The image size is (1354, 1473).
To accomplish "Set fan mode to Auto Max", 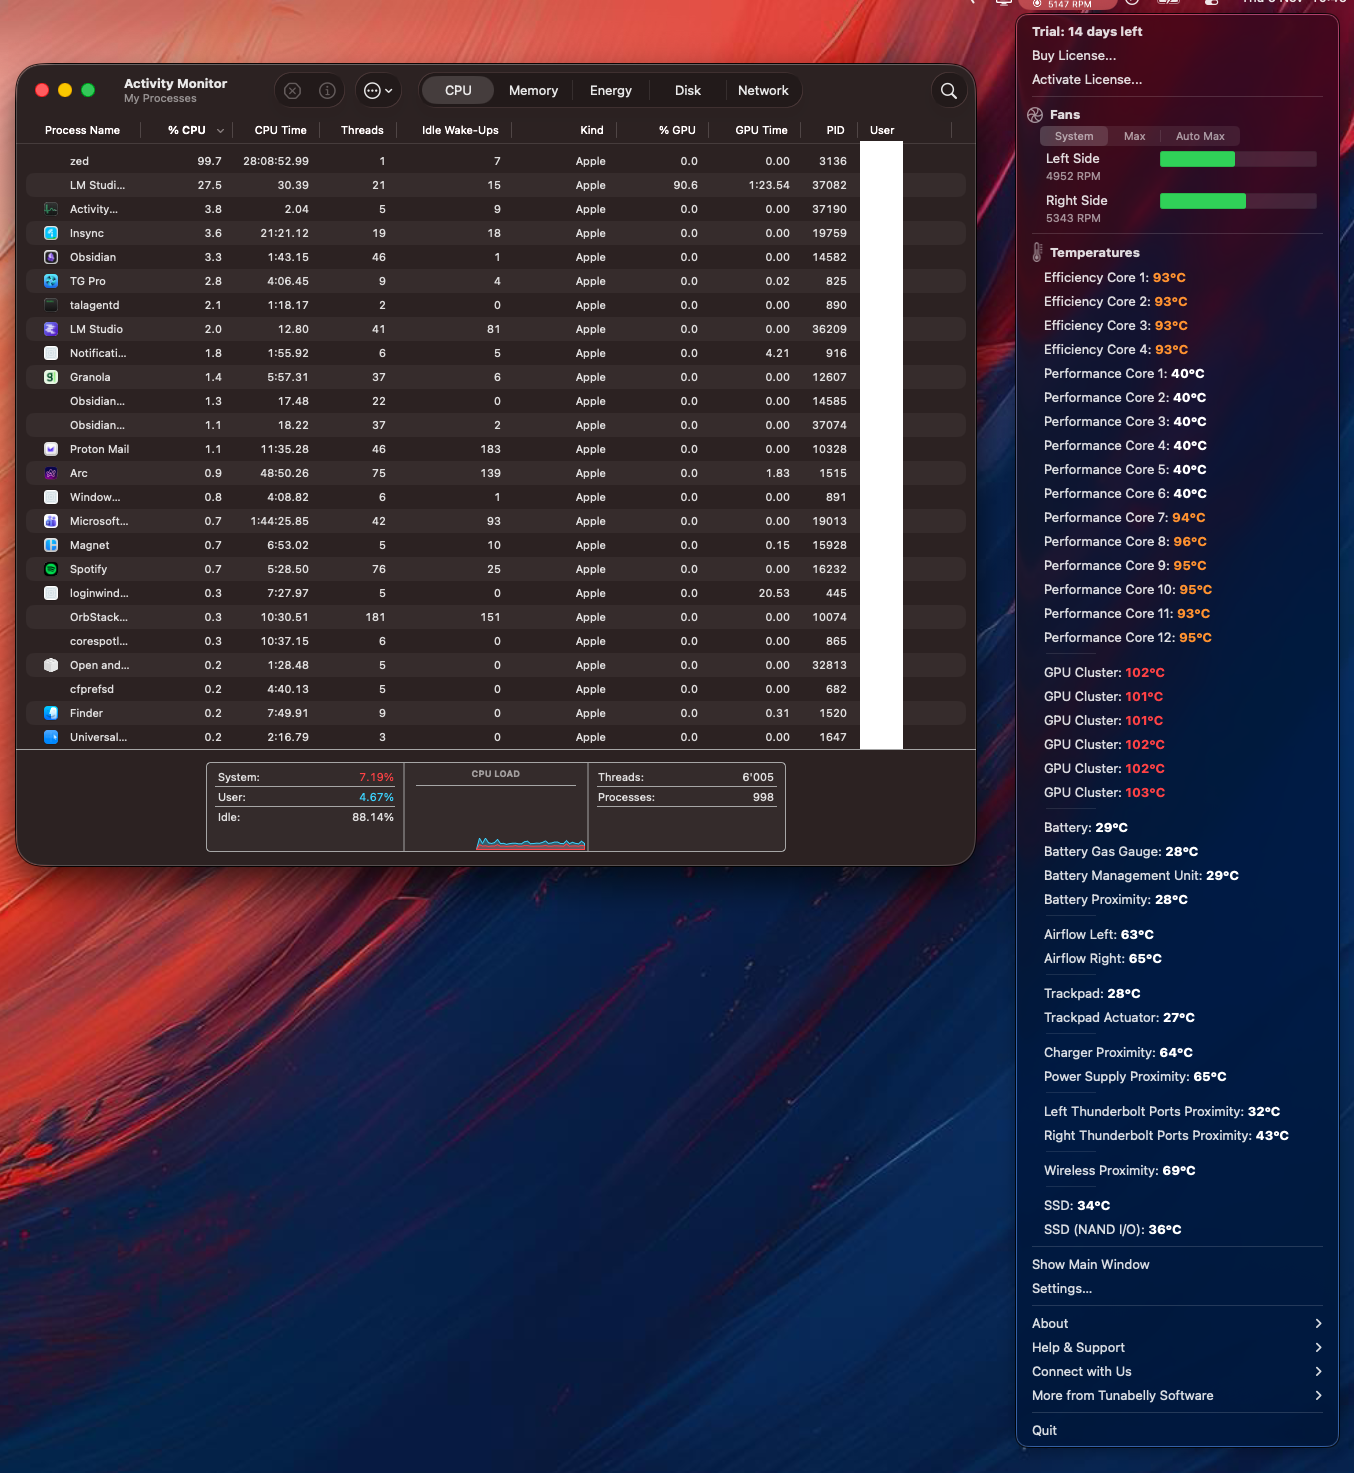I will pyautogui.click(x=1200, y=136).
